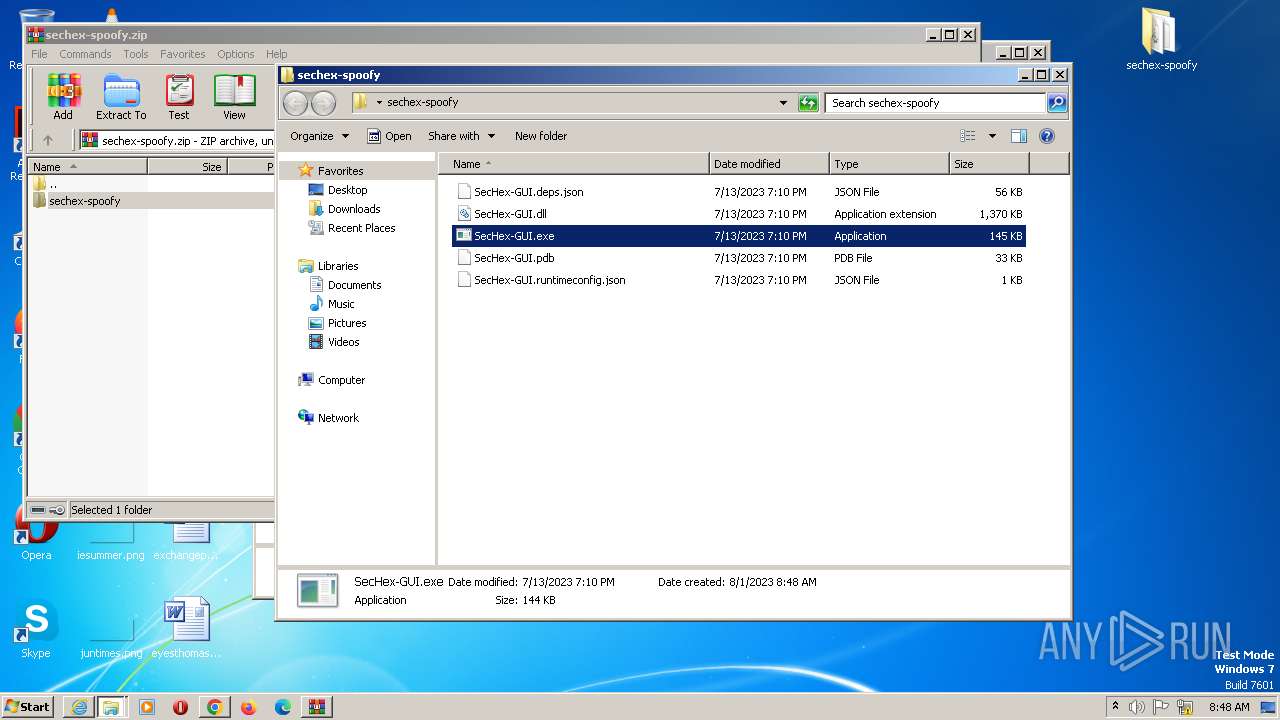Select SecHex-GUI.runtimeconfig.json file

739,280
